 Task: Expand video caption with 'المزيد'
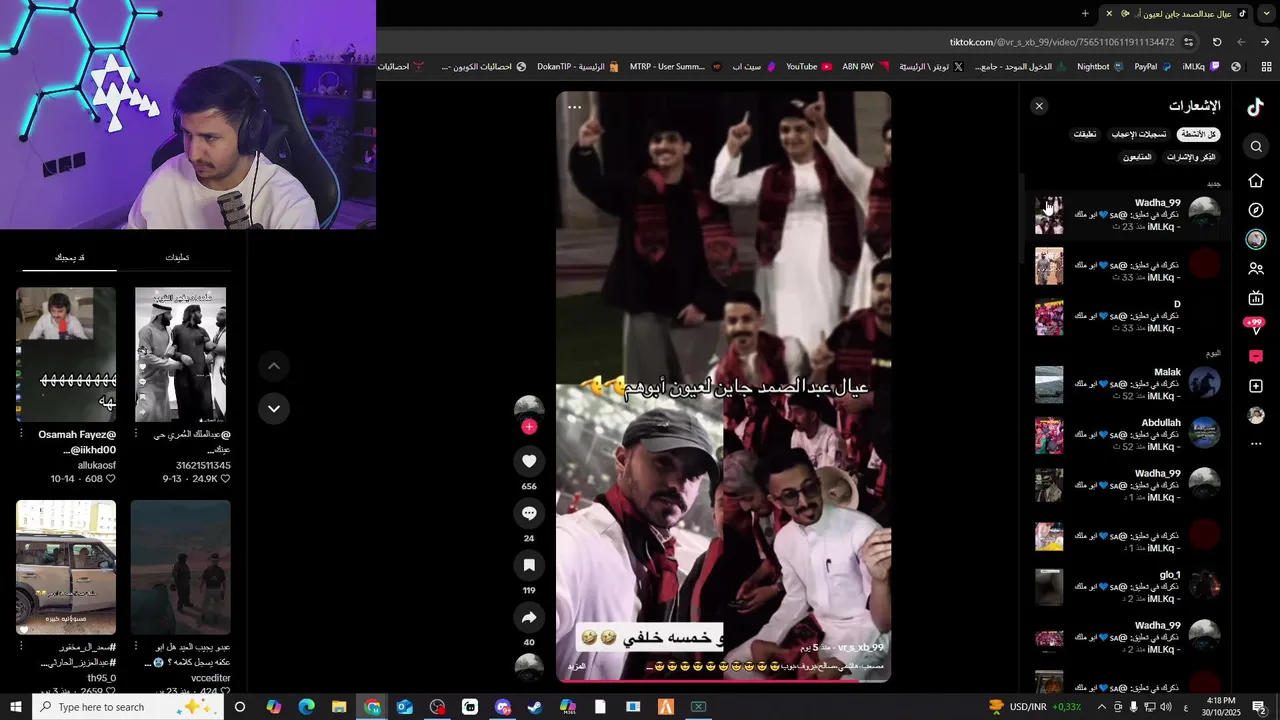point(576,667)
